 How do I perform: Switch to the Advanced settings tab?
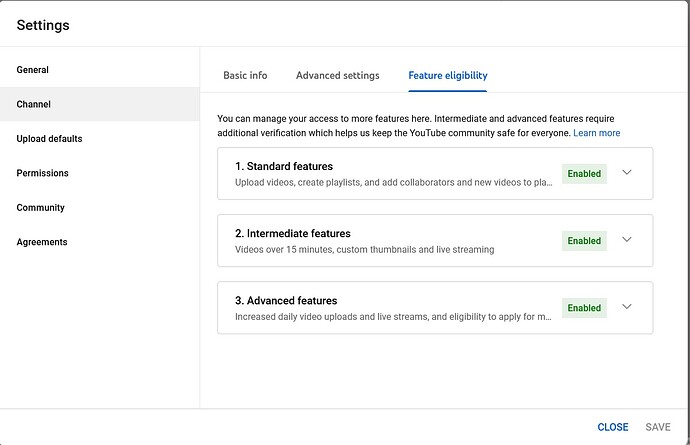tap(338, 75)
